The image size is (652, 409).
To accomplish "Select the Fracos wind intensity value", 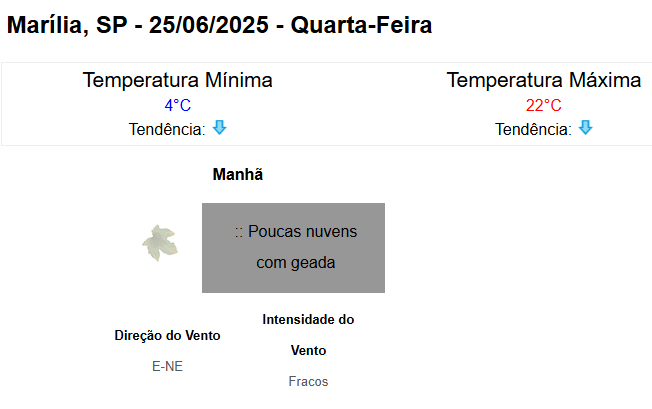I will tap(308, 381).
